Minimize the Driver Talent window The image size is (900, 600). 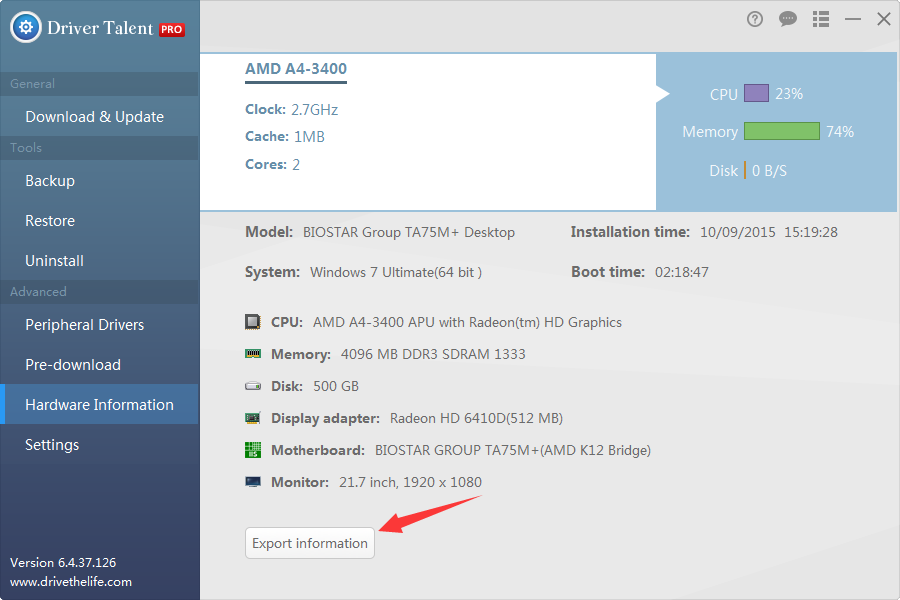tap(853, 20)
